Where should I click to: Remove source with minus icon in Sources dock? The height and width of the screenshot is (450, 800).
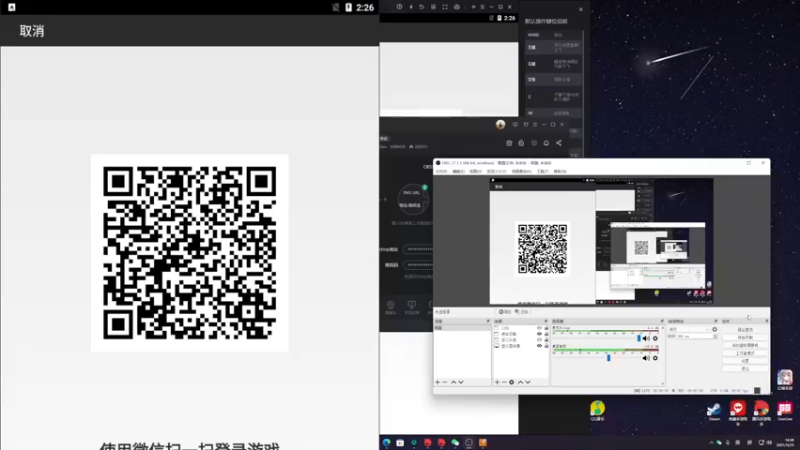(x=504, y=382)
